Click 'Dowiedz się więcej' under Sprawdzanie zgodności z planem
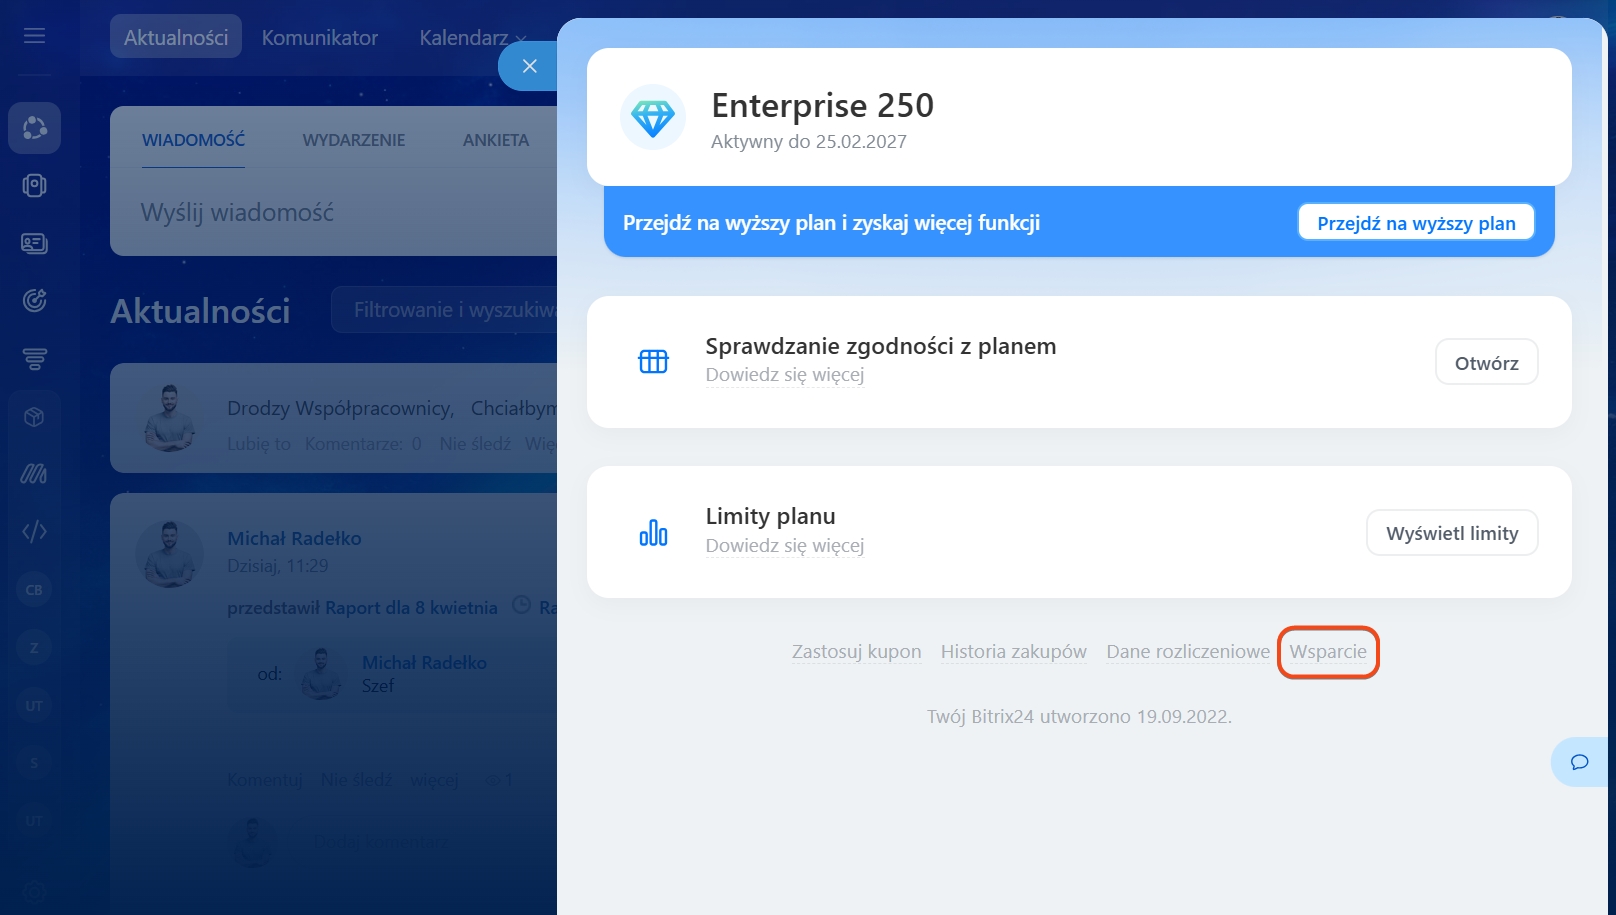This screenshot has height=915, width=1616. 785,375
